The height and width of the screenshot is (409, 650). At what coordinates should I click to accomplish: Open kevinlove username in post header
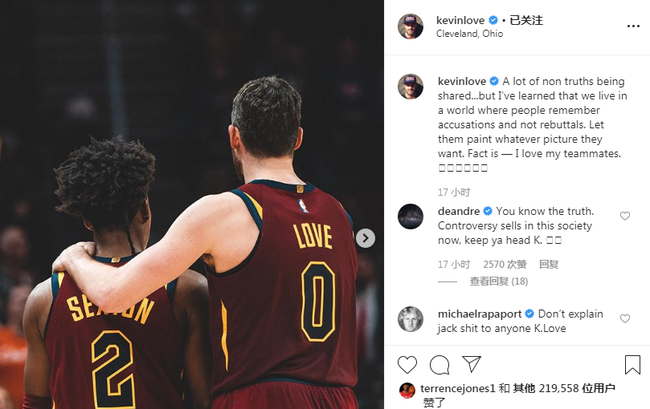(460, 20)
